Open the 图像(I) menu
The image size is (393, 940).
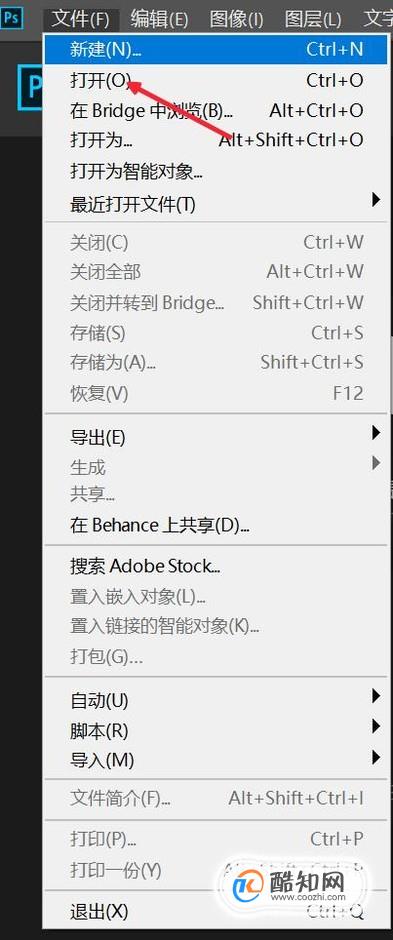tap(237, 19)
